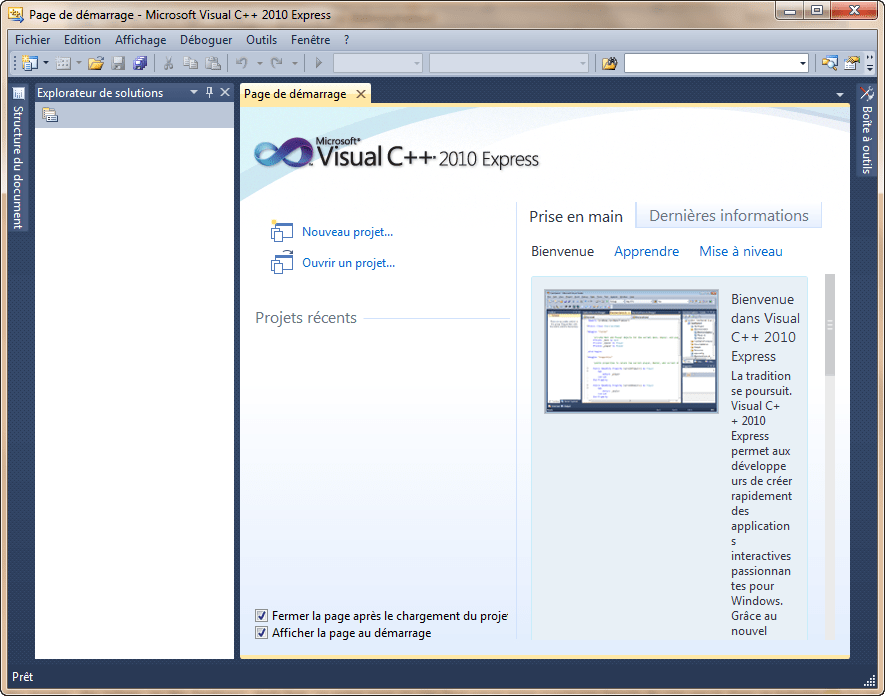This screenshot has width=885, height=696.
Task: Click the Cut scissors icon
Action: [x=168, y=63]
